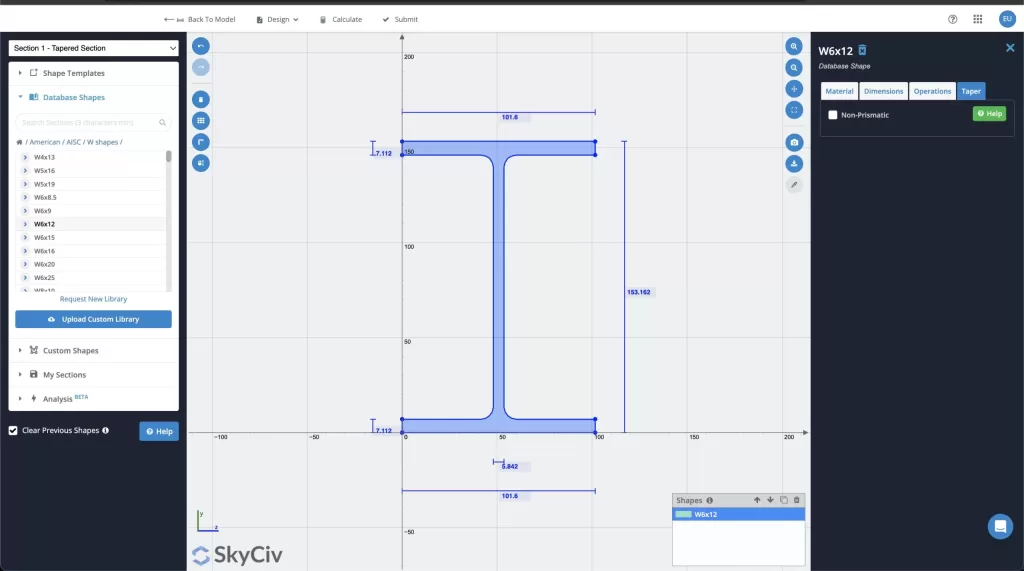Click the 153.162 height dimension label
1024x571 pixels.
pyautogui.click(x=639, y=292)
